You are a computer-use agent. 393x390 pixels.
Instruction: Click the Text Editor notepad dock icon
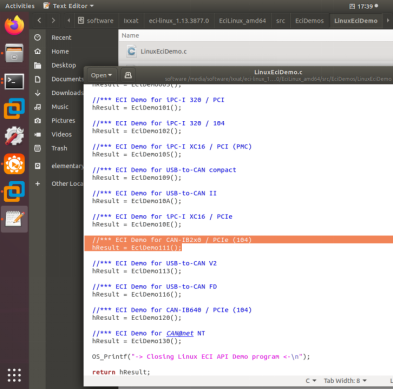pos(14,219)
